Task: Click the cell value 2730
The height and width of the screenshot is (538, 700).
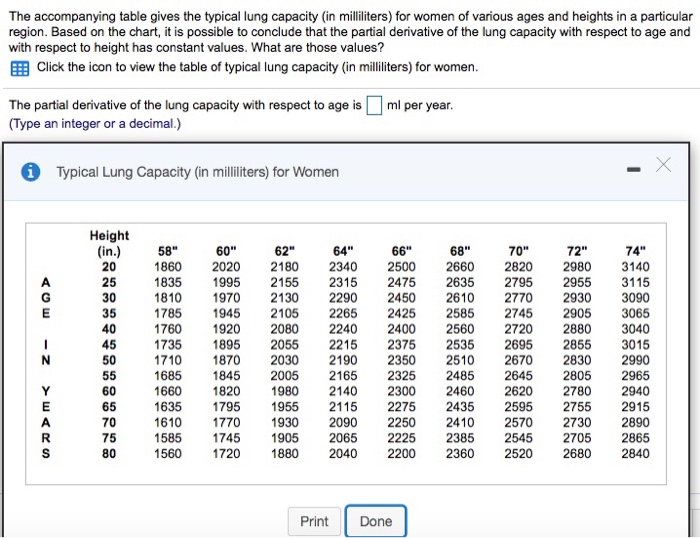Action: click(577, 422)
